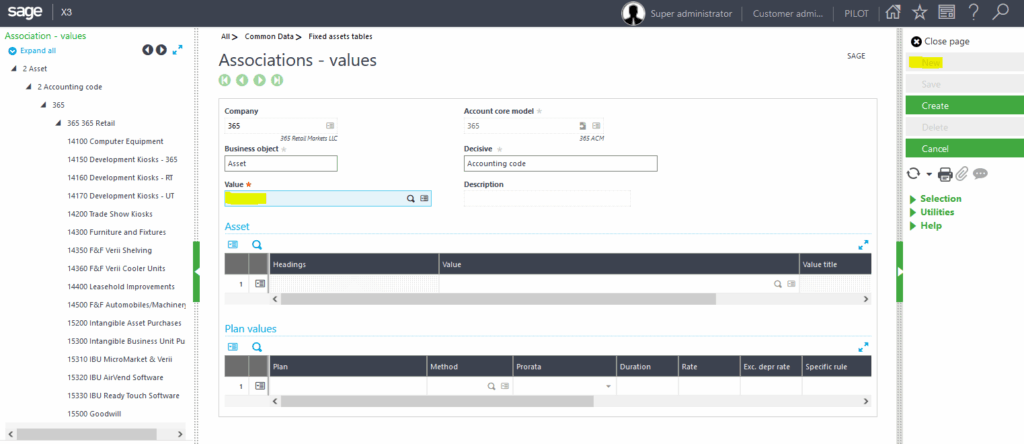Maximize the Asset grid section
Viewport: 1024px width, 444px height.
point(863,244)
